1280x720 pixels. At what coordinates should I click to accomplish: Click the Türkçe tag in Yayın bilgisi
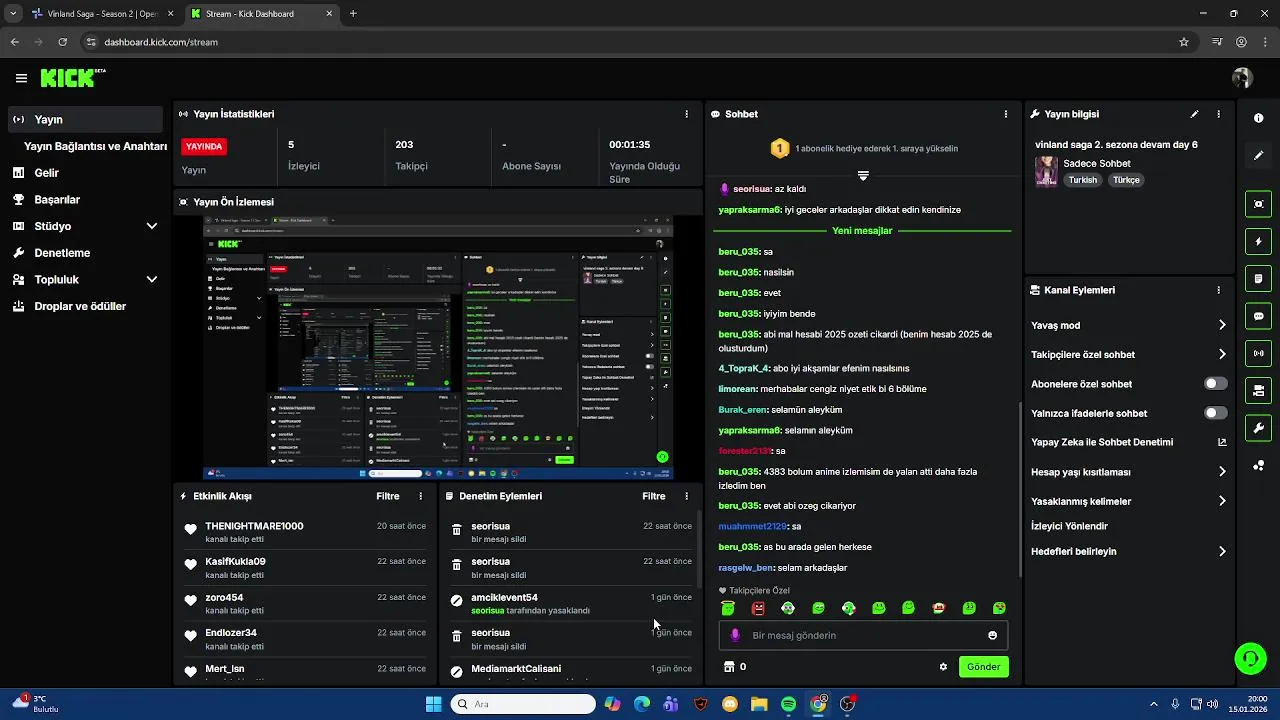1126,180
